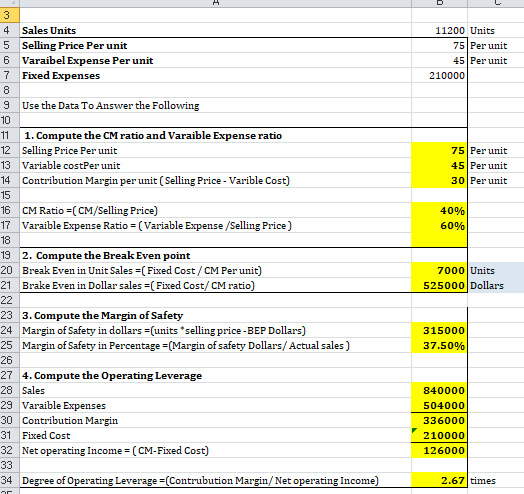Click the 525000 Dollars break-even cell
This screenshot has width=524, height=494.
point(439,285)
